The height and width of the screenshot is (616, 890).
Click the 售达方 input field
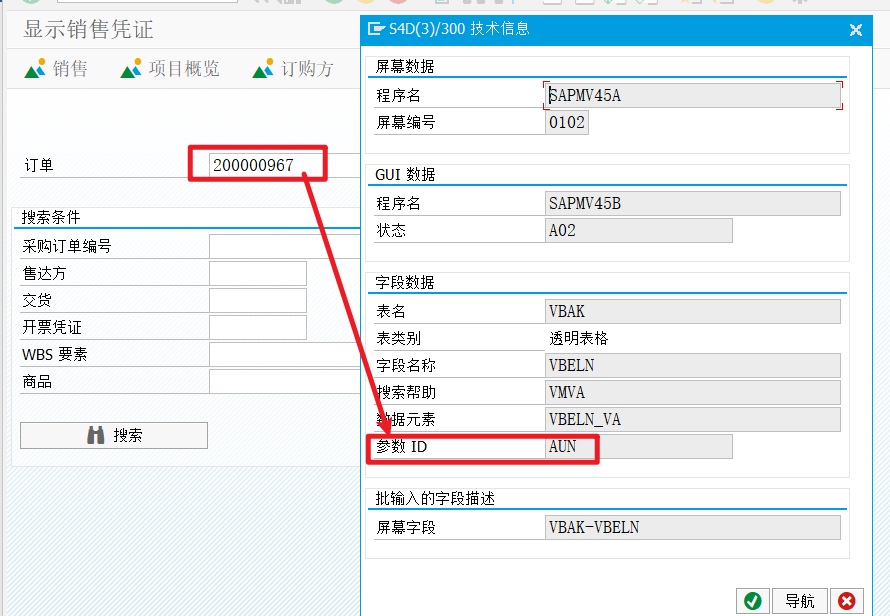pos(258,274)
